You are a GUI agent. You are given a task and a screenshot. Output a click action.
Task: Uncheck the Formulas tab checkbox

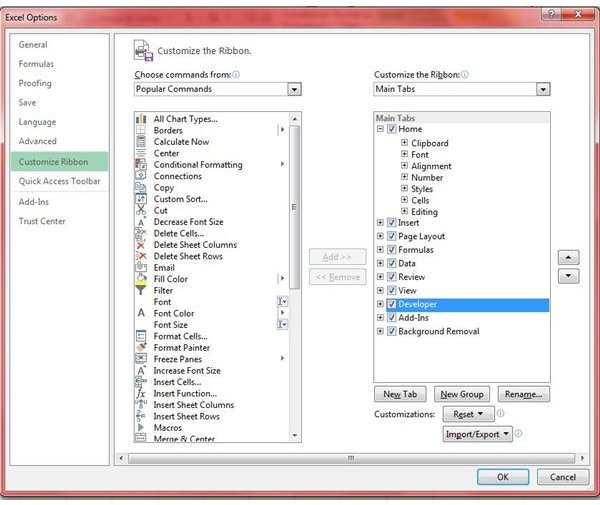(391, 249)
